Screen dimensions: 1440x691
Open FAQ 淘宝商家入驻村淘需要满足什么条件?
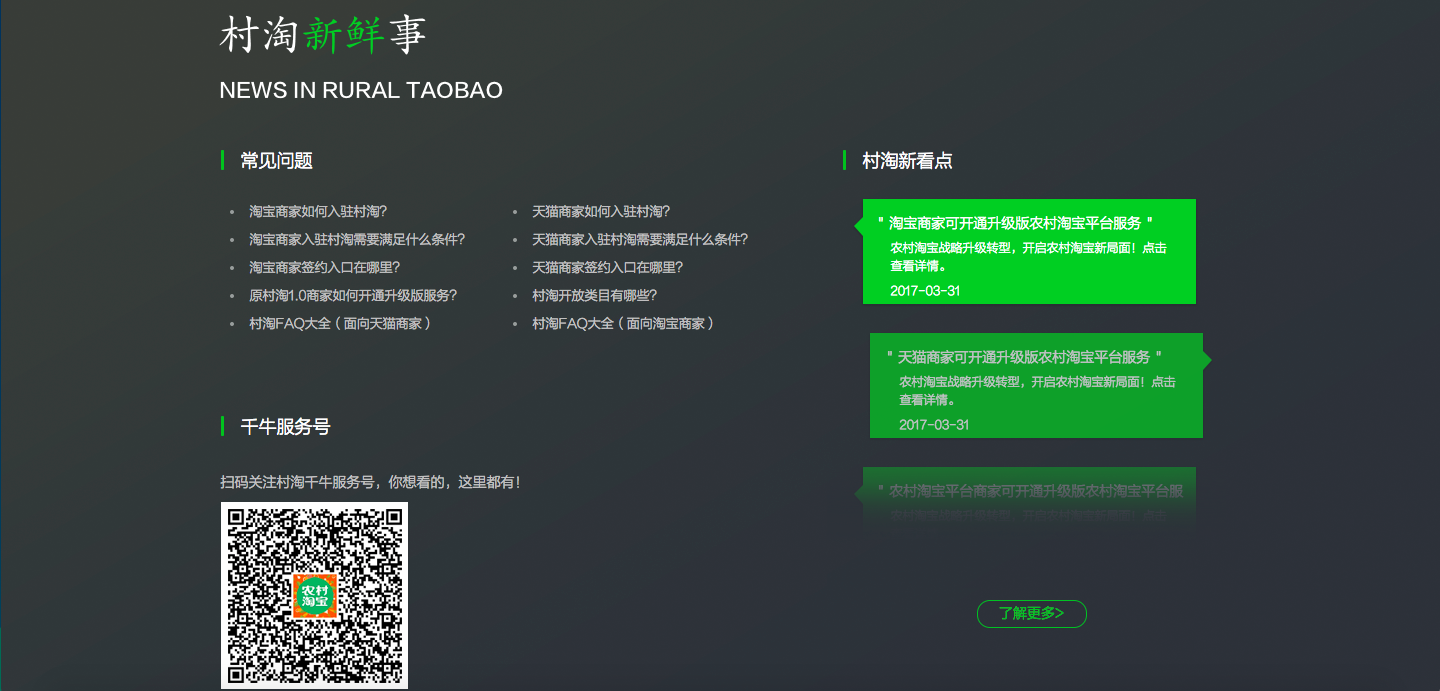pos(357,240)
